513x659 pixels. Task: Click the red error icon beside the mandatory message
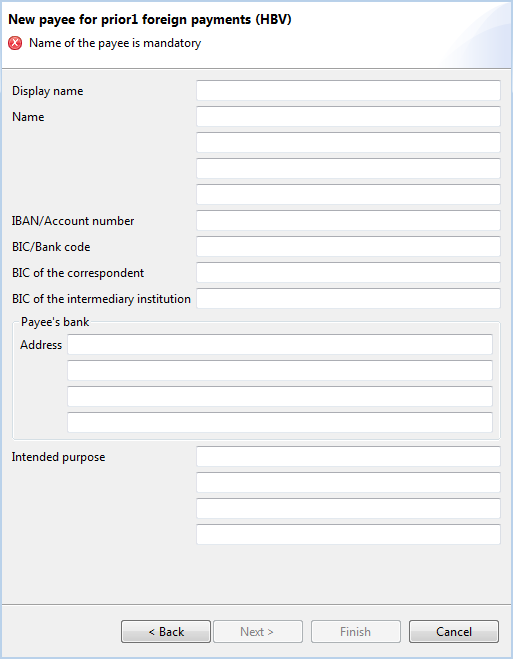(15, 43)
